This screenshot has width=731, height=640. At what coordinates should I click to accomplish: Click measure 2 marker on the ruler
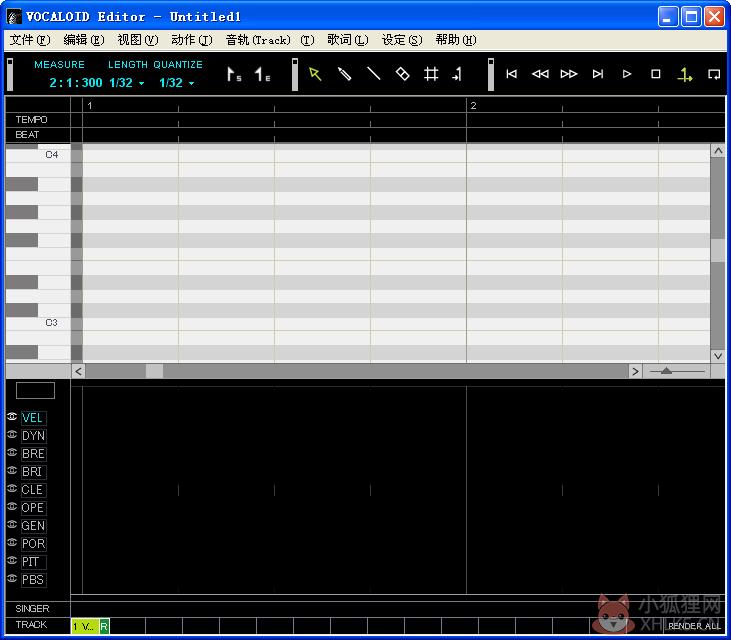[473, 105]
